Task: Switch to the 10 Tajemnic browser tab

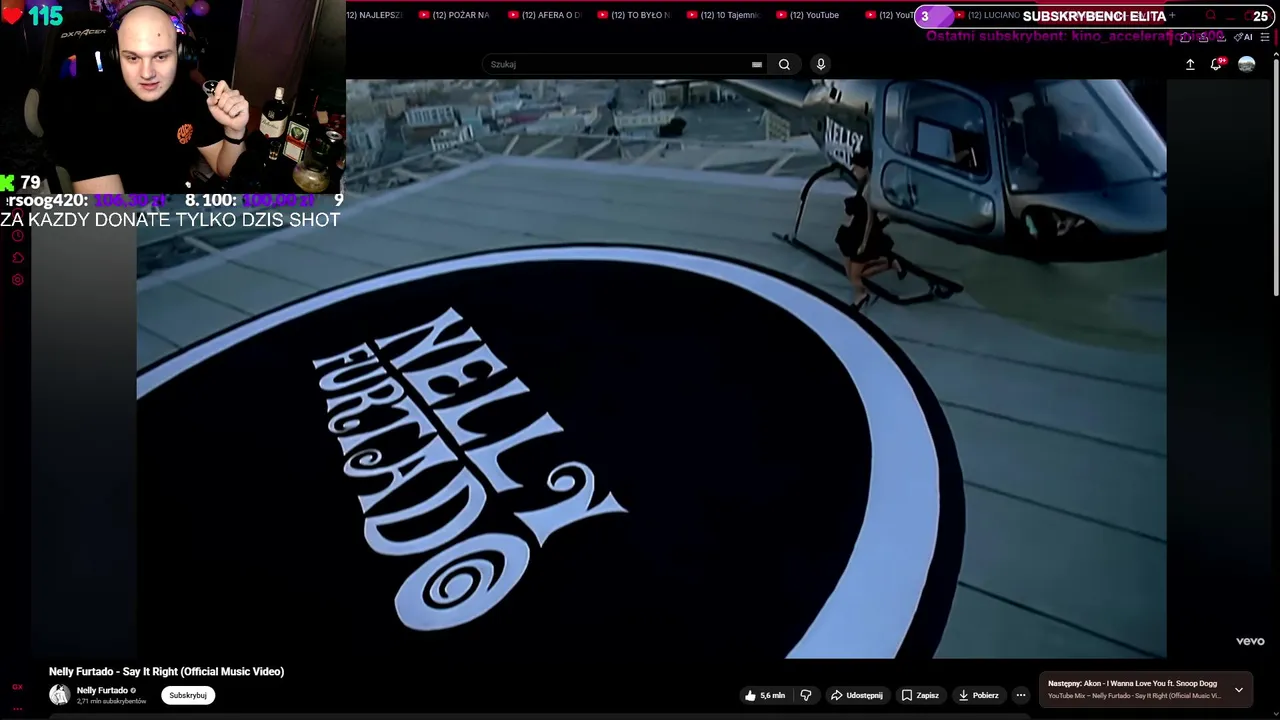Action: pyautogui.click(x=723, y=15)
